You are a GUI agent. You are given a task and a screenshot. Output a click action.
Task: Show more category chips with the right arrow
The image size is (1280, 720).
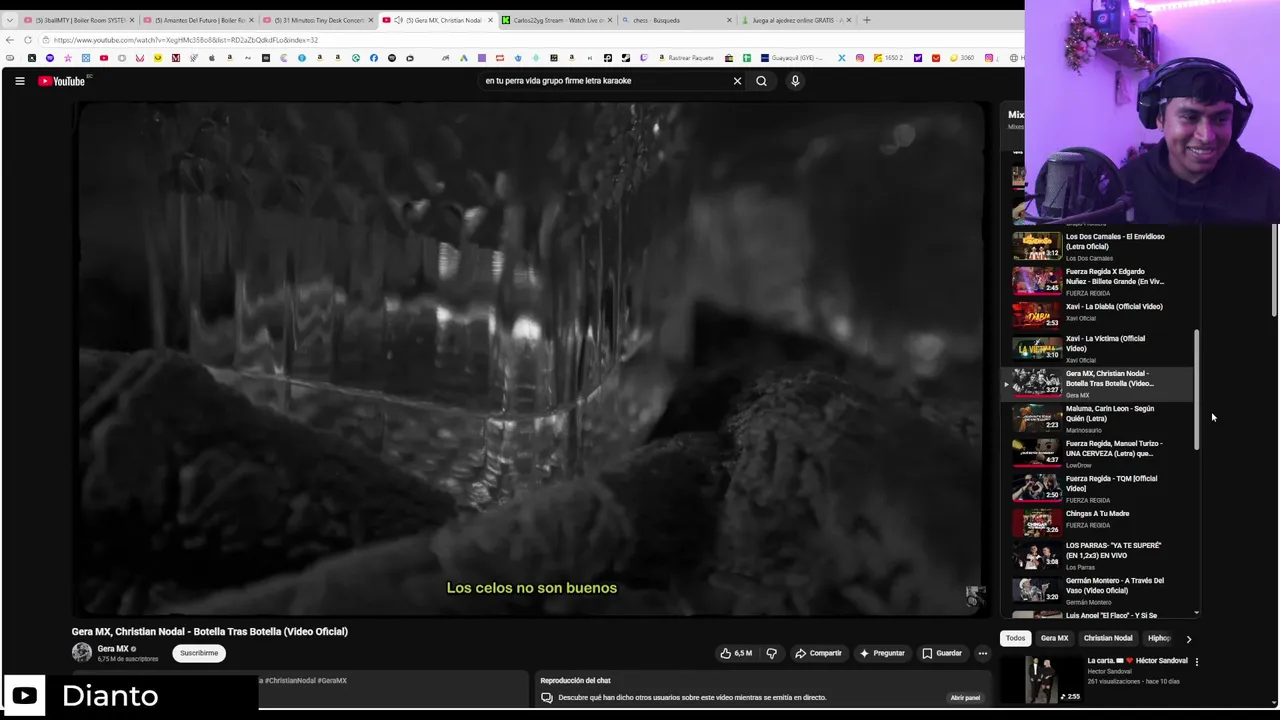(x=1188, y=638)
